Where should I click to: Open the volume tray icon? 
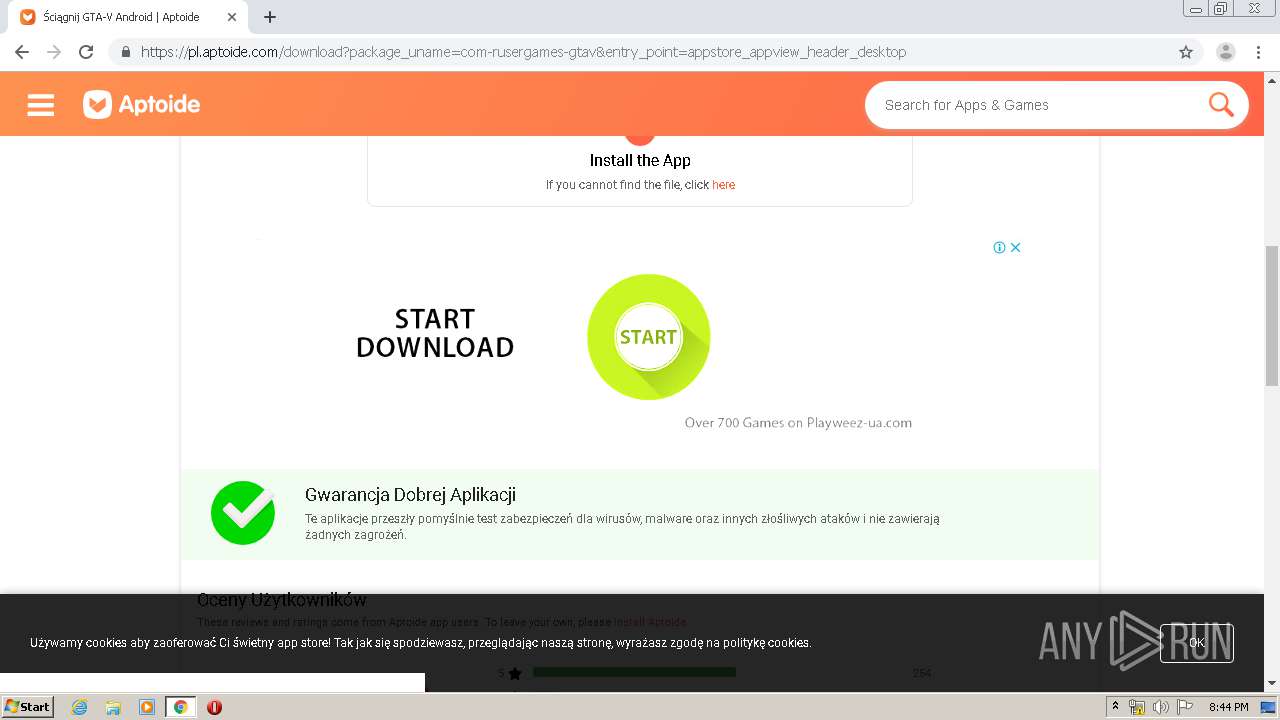tap(1161, 707)
